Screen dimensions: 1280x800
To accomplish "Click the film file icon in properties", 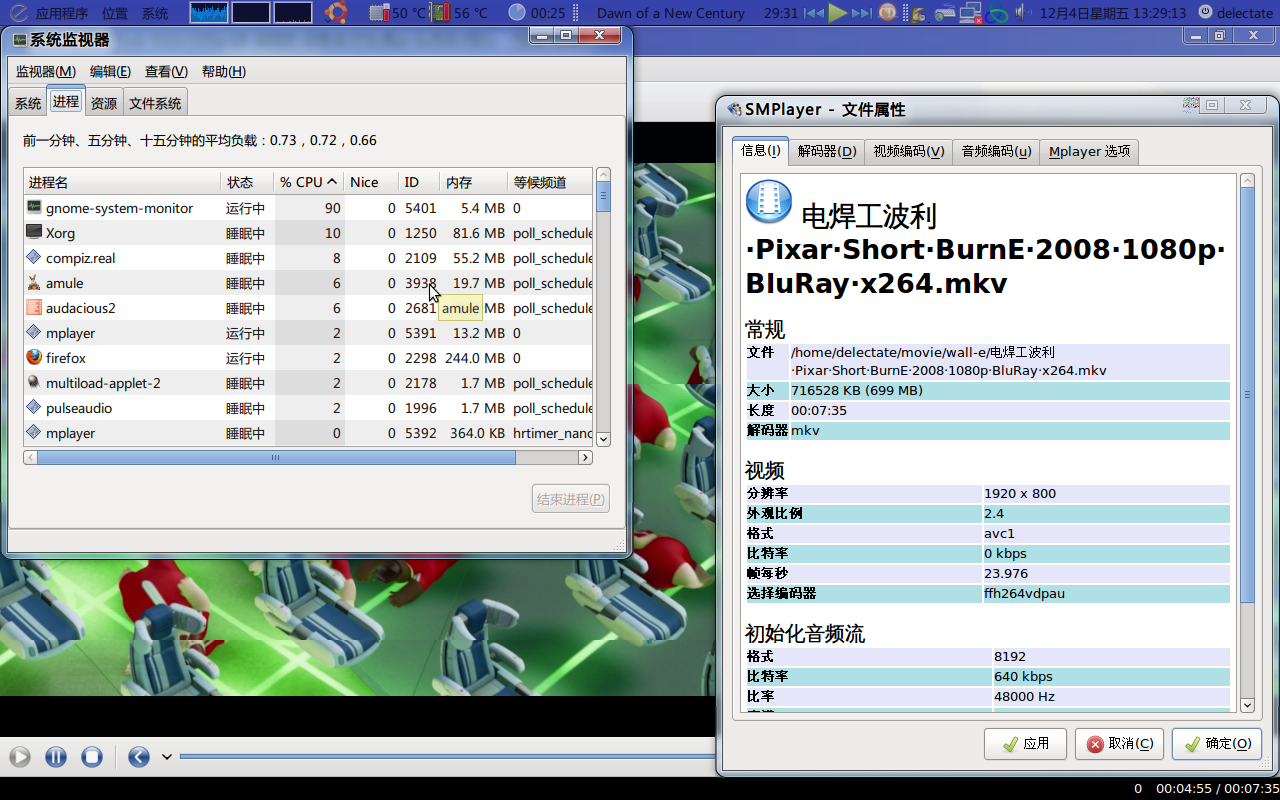I will click(769, 202).
